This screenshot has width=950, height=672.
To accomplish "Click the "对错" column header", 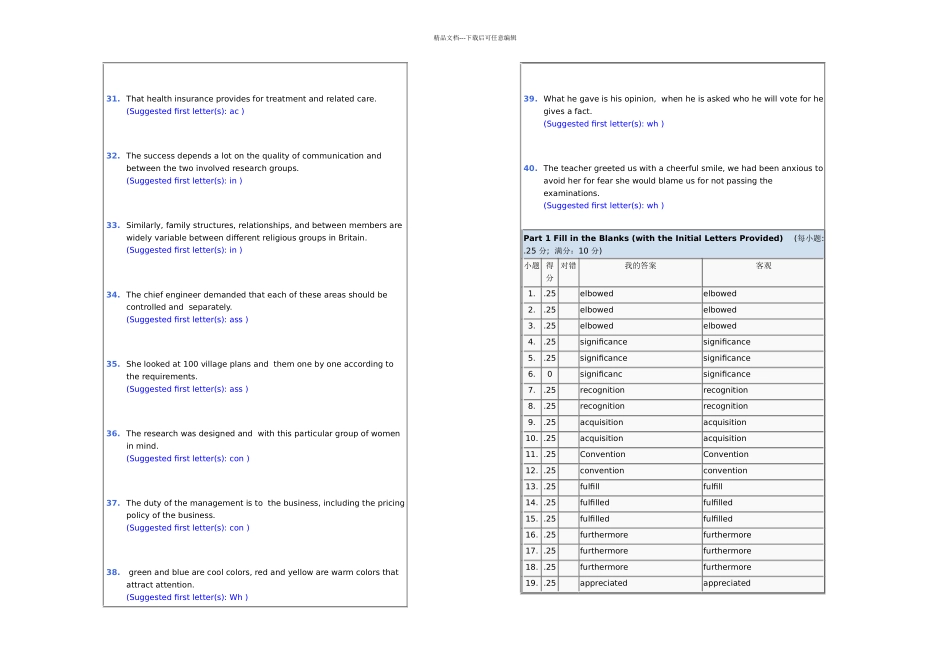I will tap(568, 266).
